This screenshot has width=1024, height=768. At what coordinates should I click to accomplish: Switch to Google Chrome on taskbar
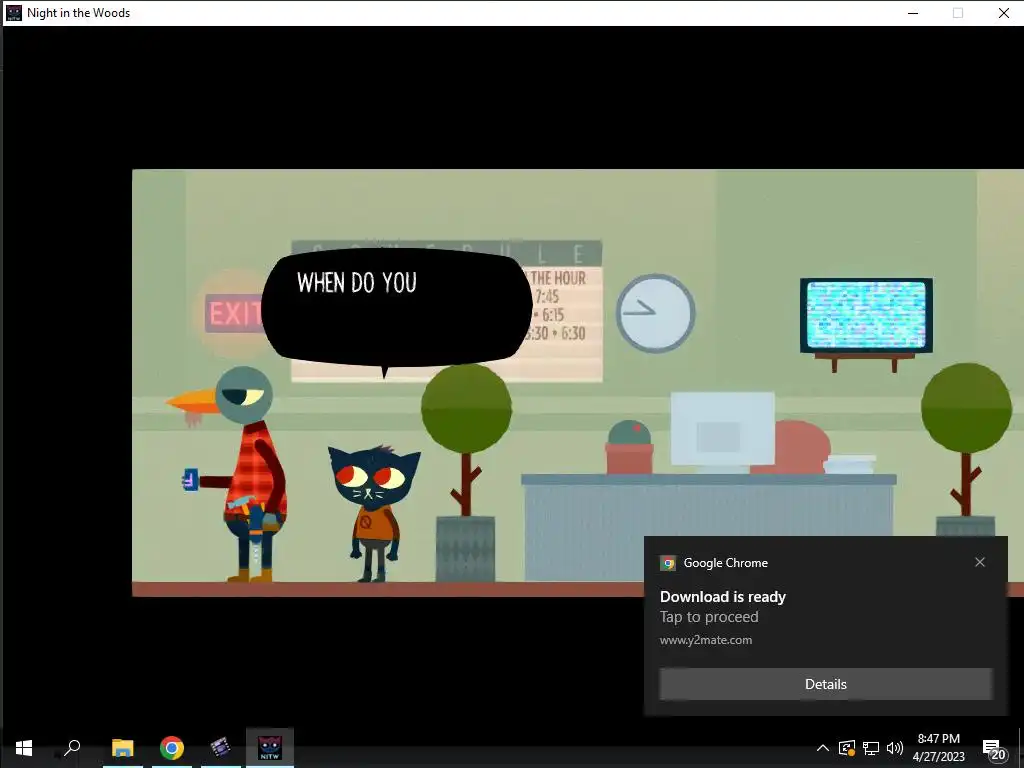[x=172, y=748]
